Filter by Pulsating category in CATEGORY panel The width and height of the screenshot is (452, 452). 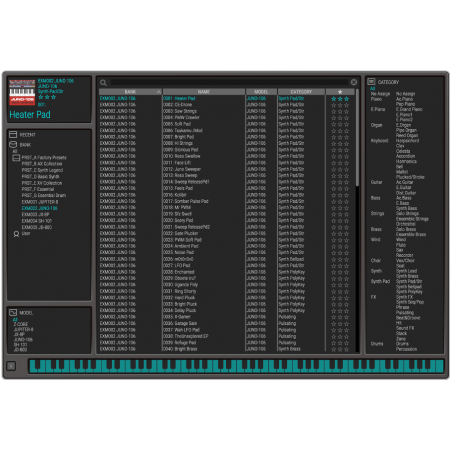[405, 313]
